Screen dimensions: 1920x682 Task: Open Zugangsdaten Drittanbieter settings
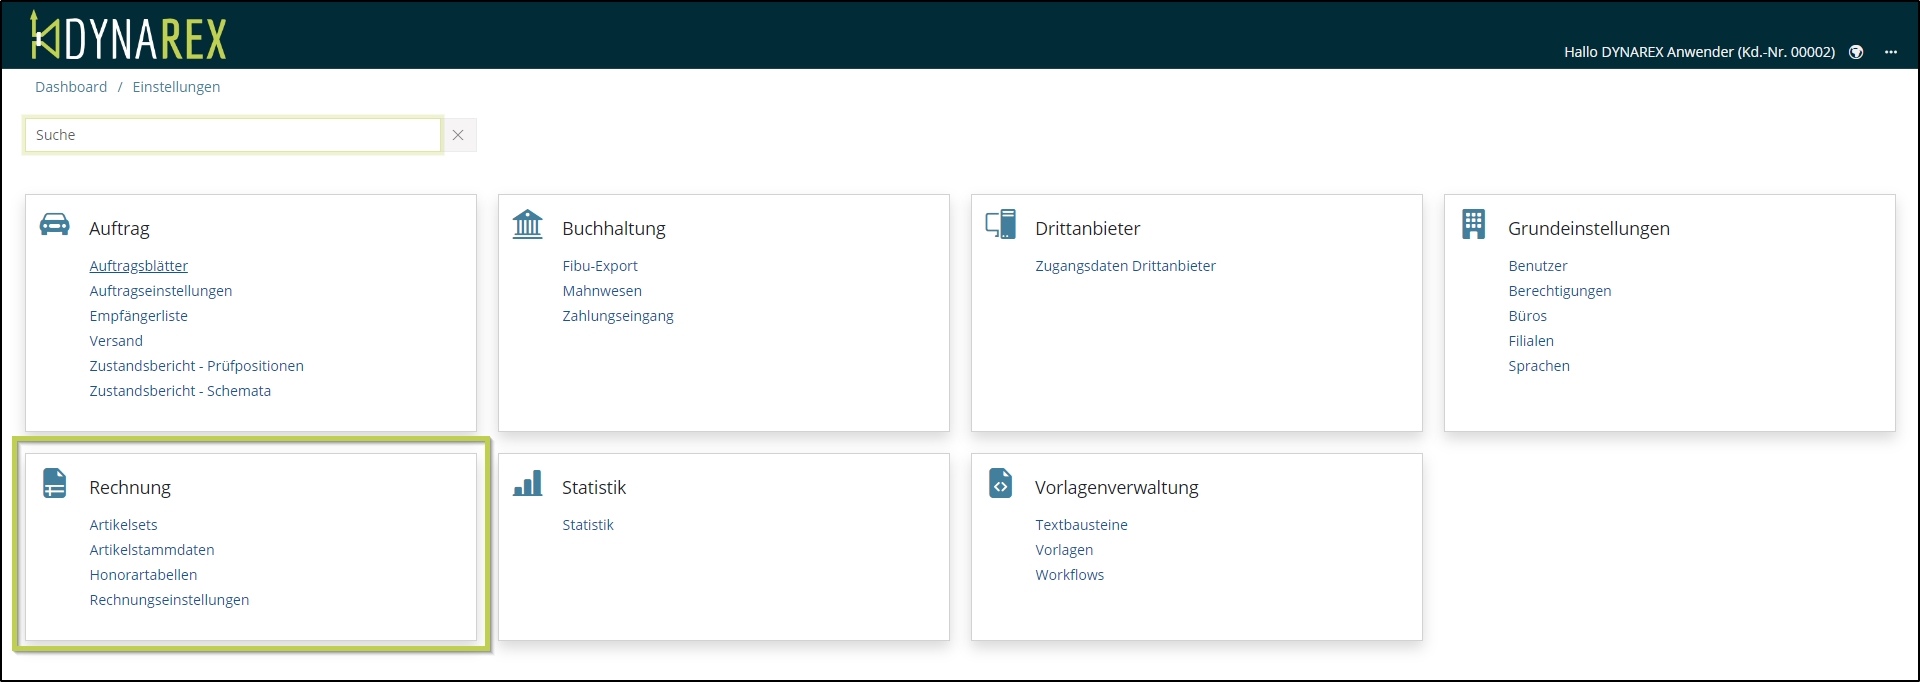click(x=1125, y=266)
